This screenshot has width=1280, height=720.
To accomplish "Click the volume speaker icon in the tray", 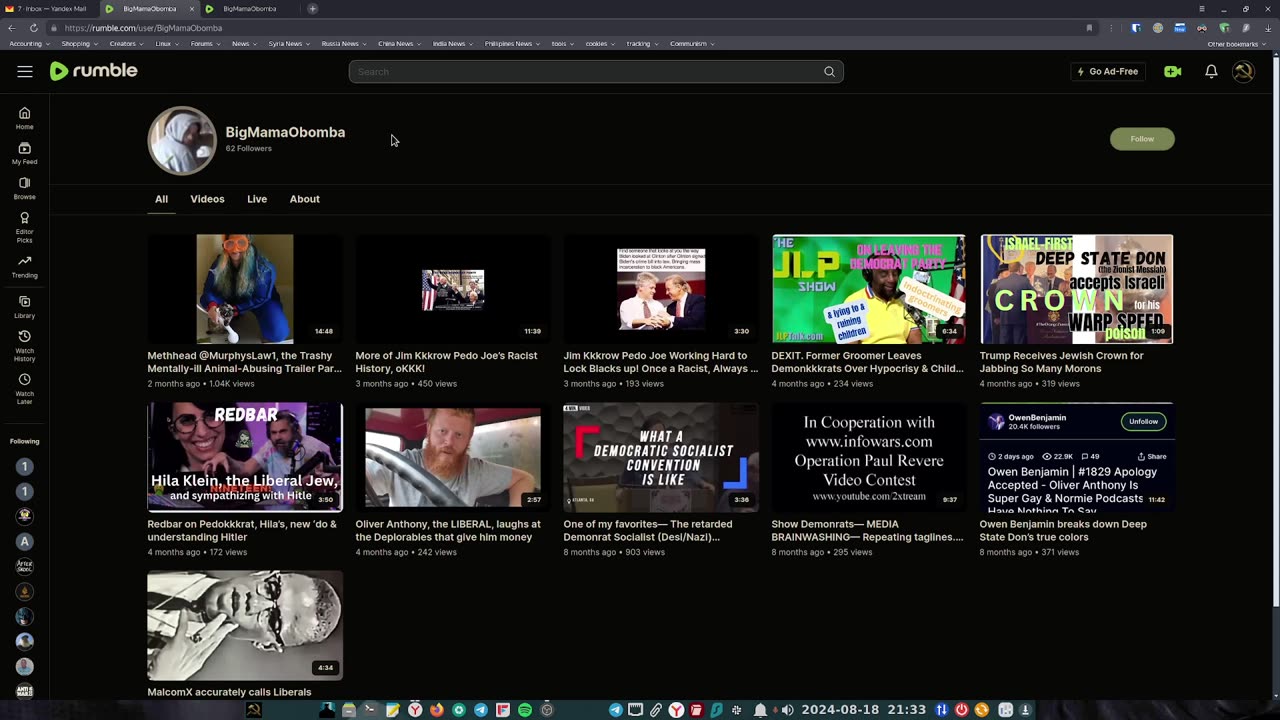I will coord(787,710).
